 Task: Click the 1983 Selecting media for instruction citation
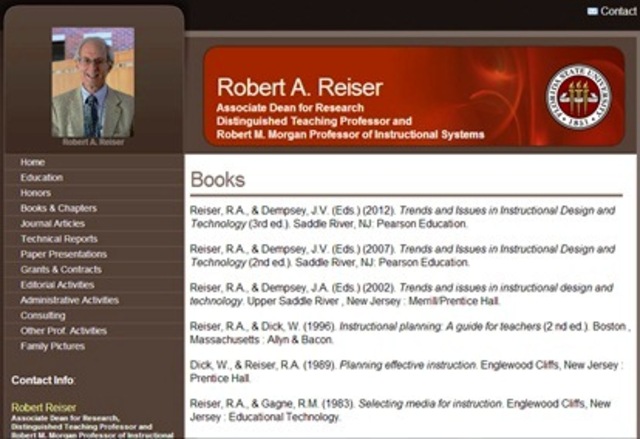400,410
